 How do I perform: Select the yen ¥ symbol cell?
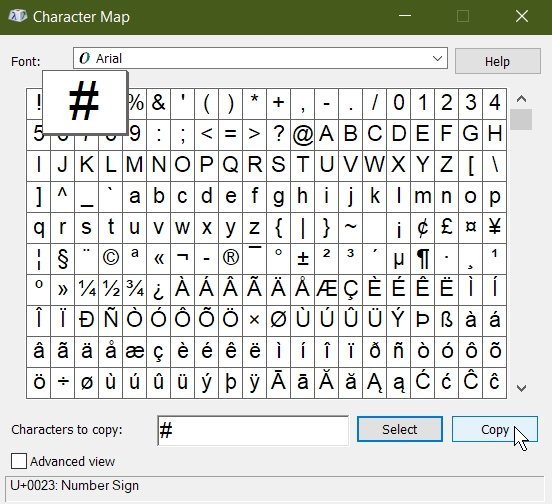495,228
